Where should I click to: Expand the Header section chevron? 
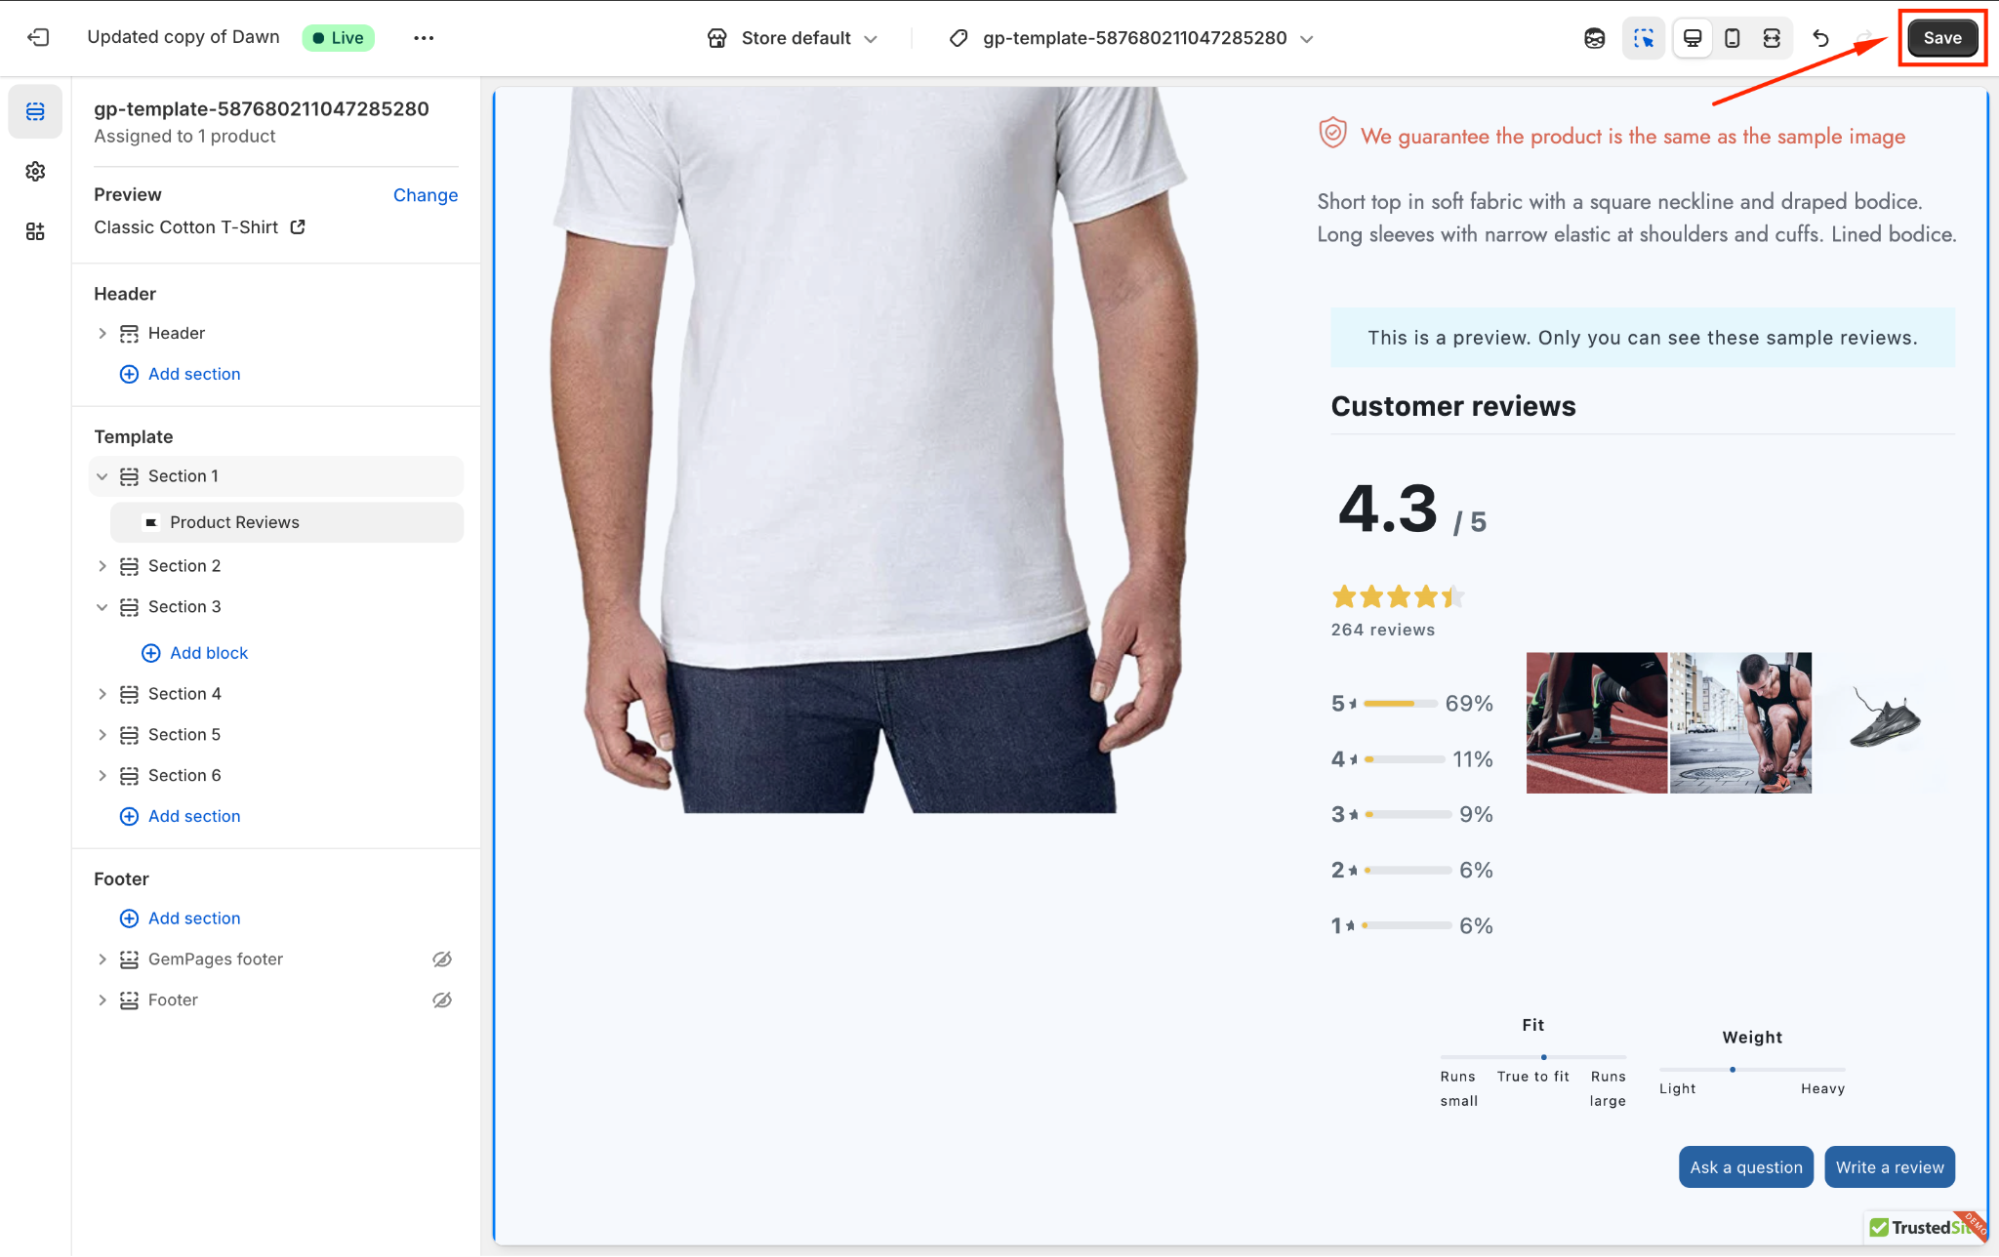tap(102, 333)
